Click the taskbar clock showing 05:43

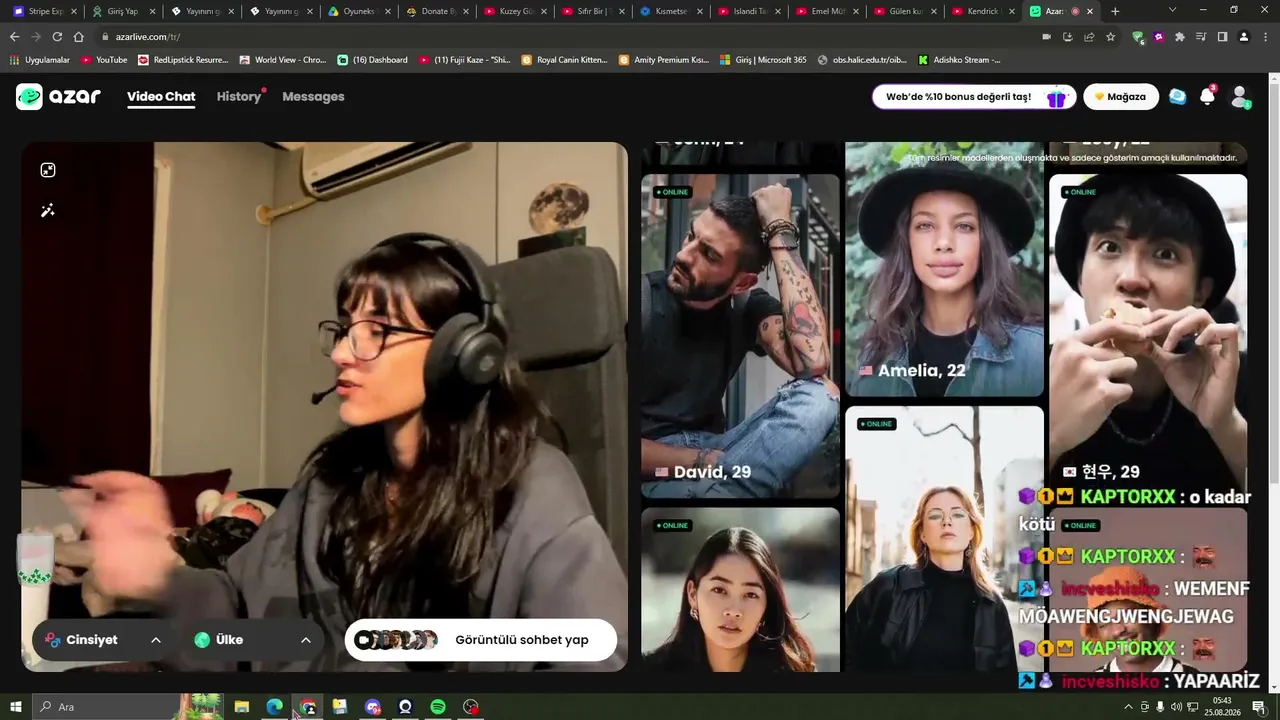(x=1222, y=707)
